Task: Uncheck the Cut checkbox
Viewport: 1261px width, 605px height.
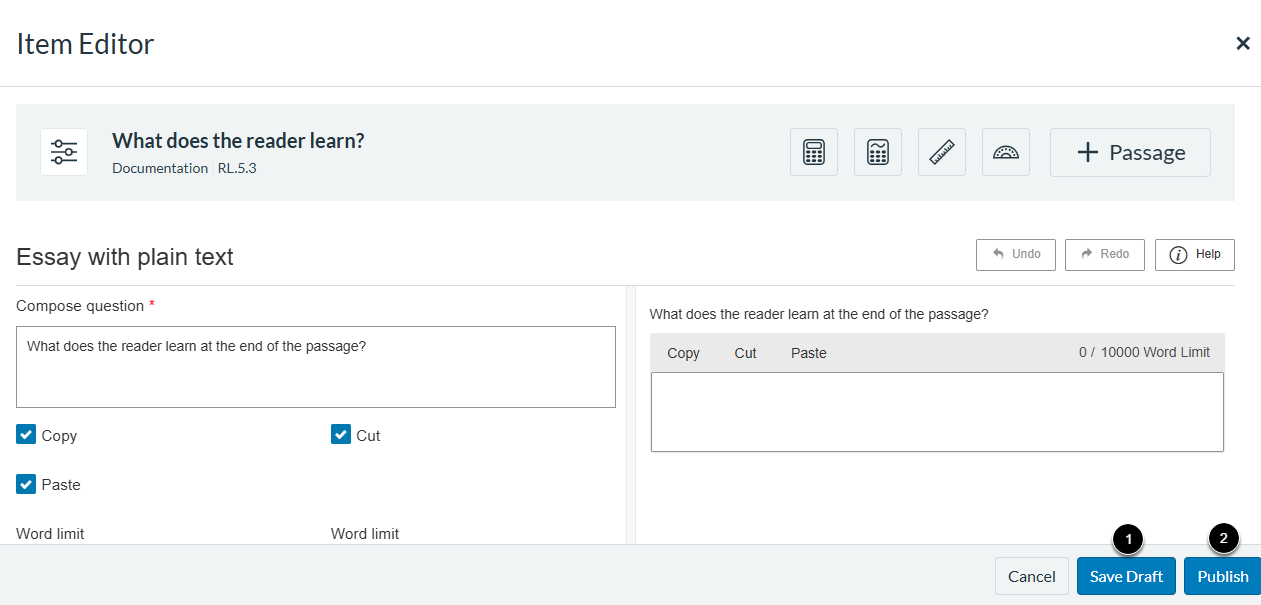Action: pyautogui.click(x=341, y=435)
